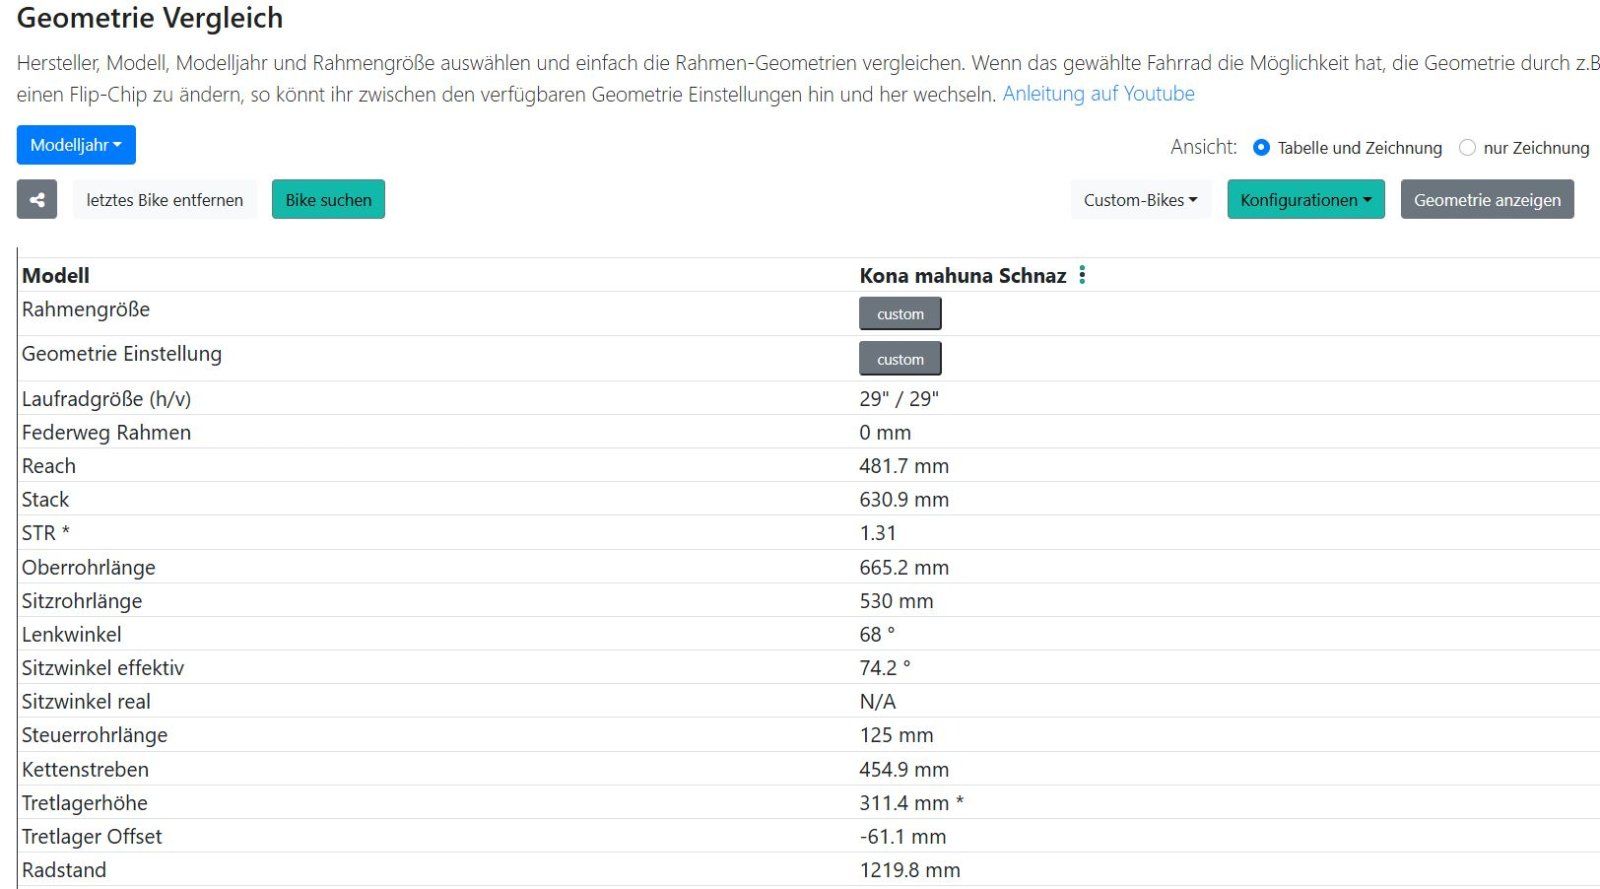This screenshot has width=1600, height=889.
Task: Click the Kona mahuna Schnaz model header
Action: pos(962,276)
